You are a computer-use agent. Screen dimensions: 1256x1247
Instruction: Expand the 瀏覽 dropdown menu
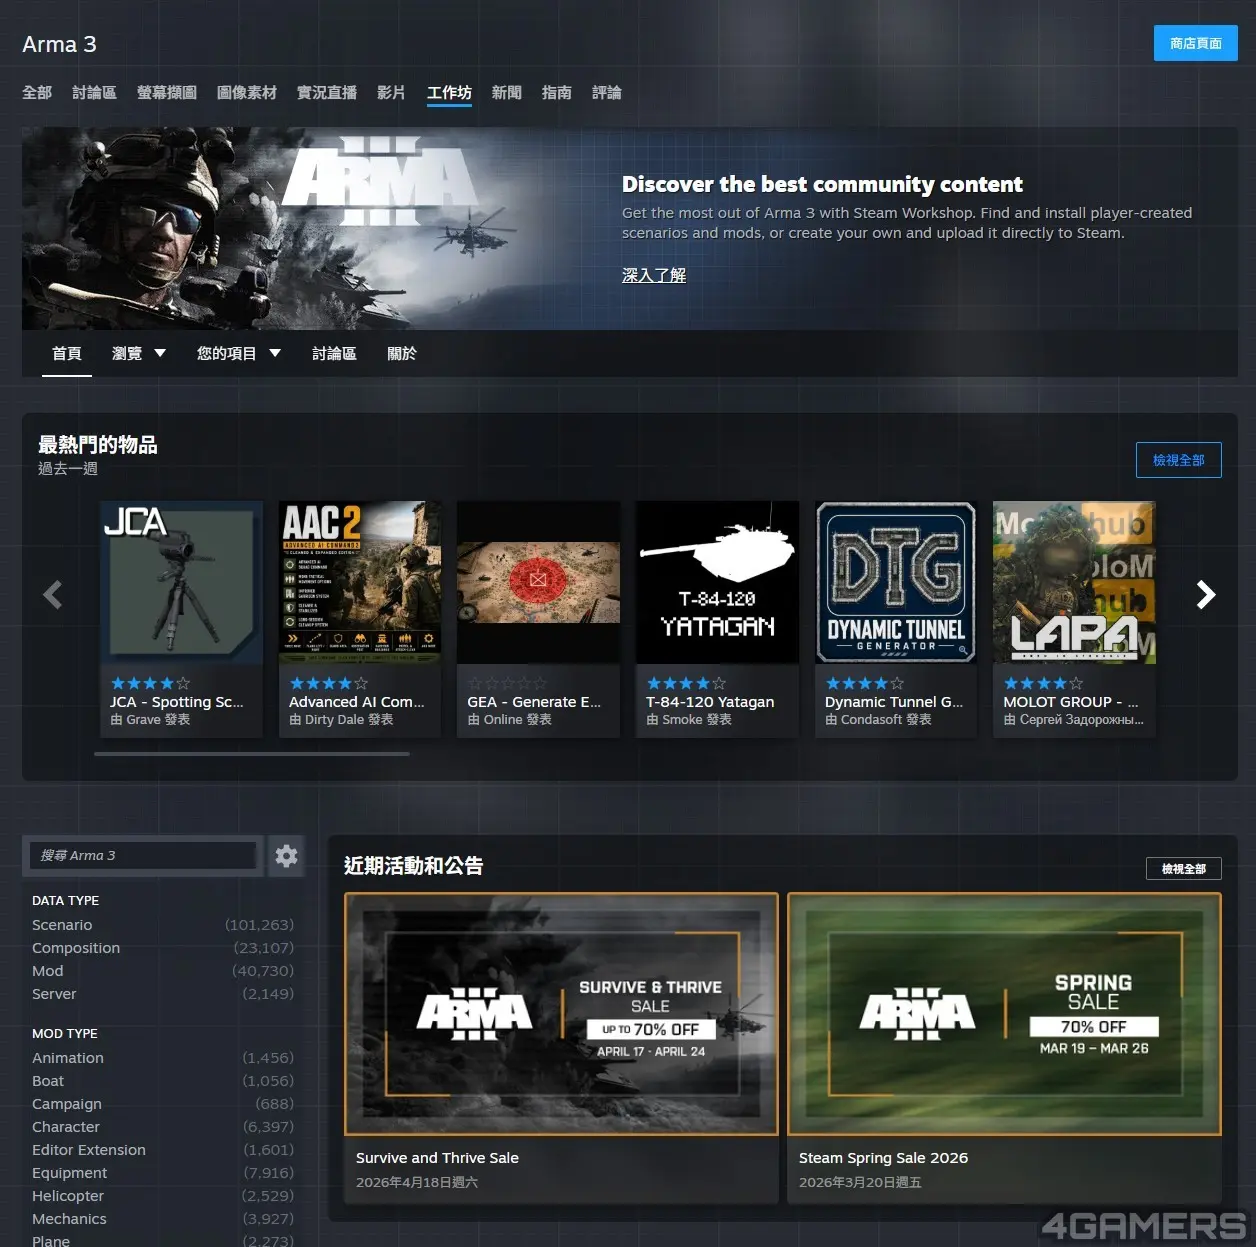139,353
